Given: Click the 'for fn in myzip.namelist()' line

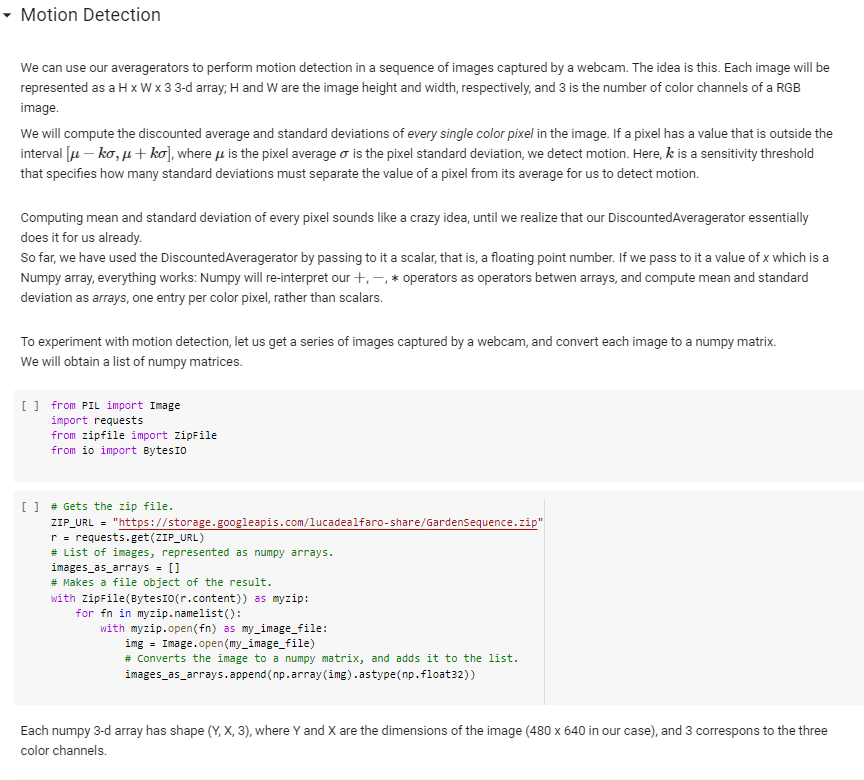Looking at the screenshot, I should point(158,613).
